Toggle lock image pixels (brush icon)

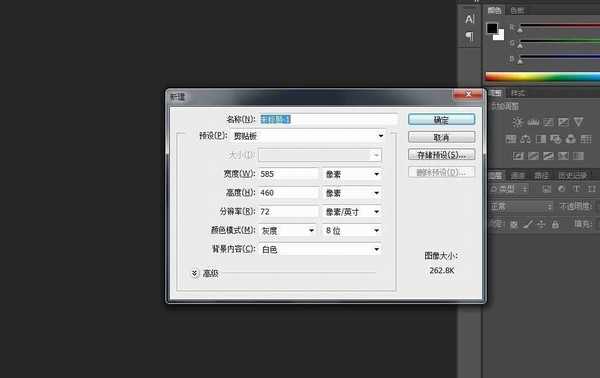coord(528,225)
